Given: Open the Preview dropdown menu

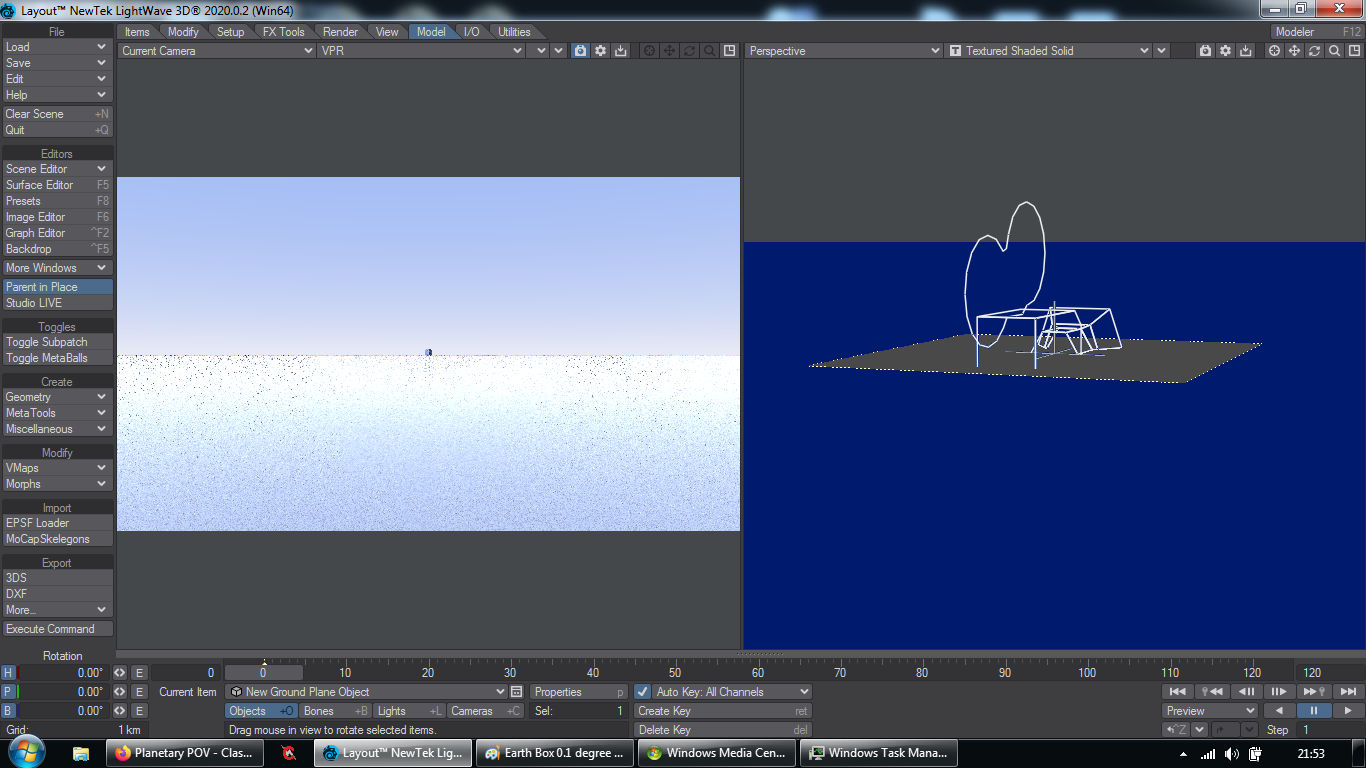Looking at the screenshot, I should coord(1210,711).
